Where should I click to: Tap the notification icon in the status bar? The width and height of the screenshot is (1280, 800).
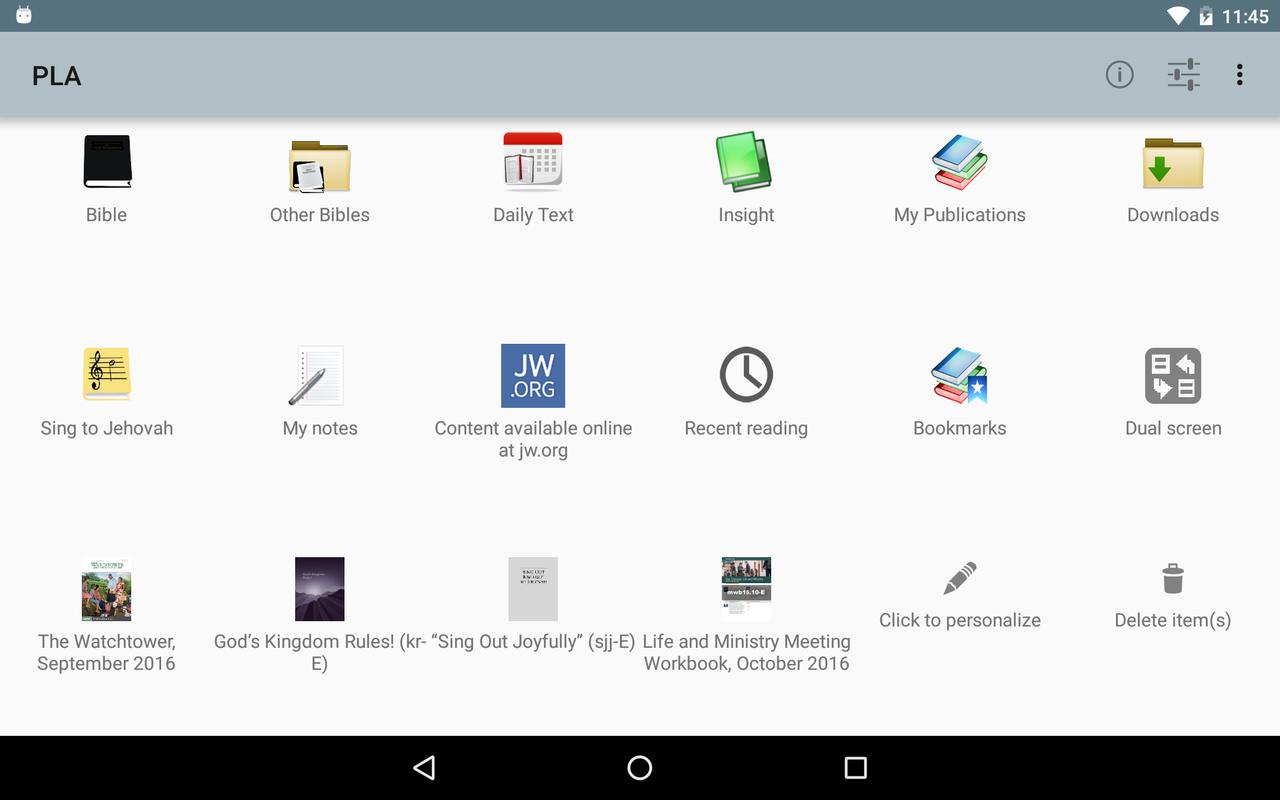point(24,15)
